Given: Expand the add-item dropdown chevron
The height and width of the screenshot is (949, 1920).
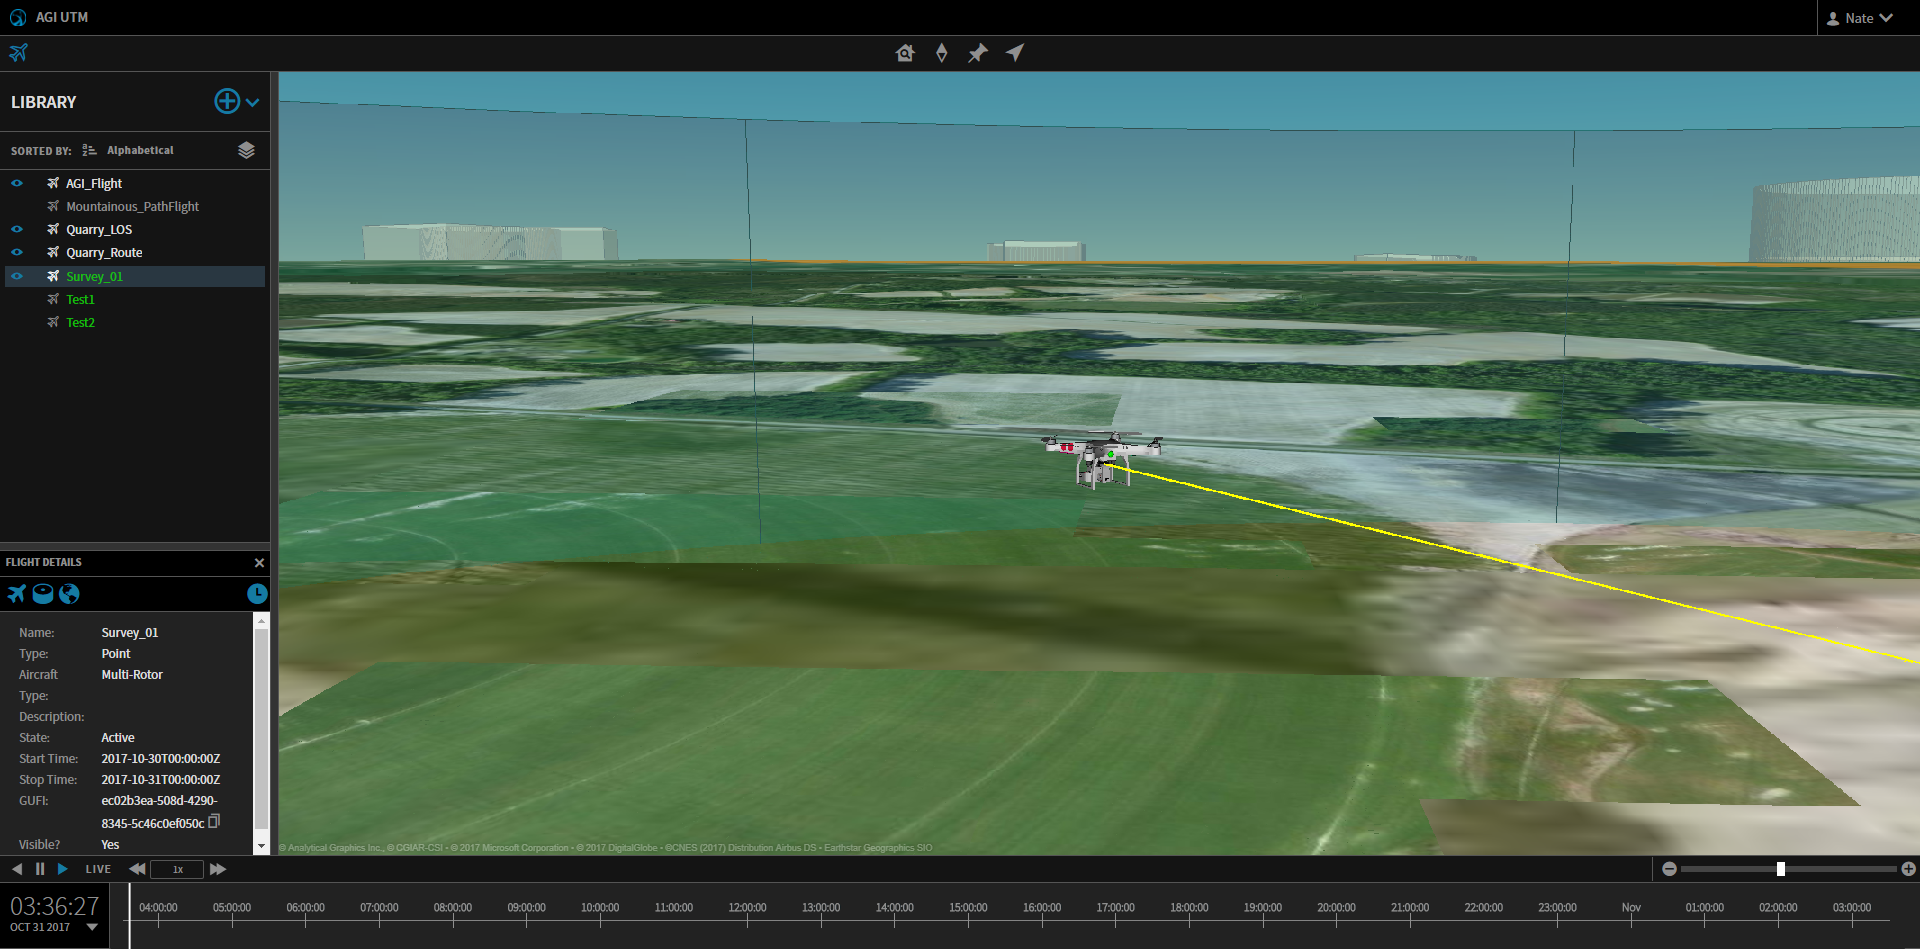Looking at the screenshot, I should coord(253,102).
